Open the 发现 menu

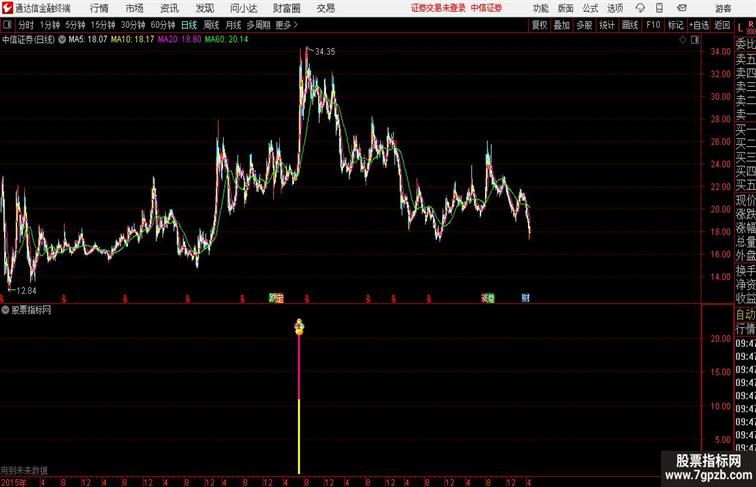[204, 8]
